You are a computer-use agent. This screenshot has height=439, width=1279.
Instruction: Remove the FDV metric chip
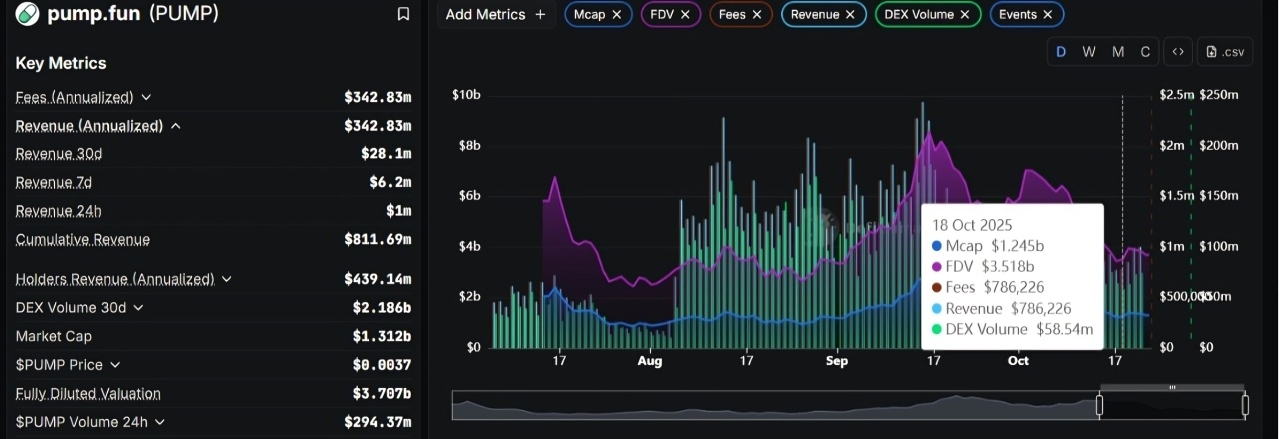[x=687, y=14]
